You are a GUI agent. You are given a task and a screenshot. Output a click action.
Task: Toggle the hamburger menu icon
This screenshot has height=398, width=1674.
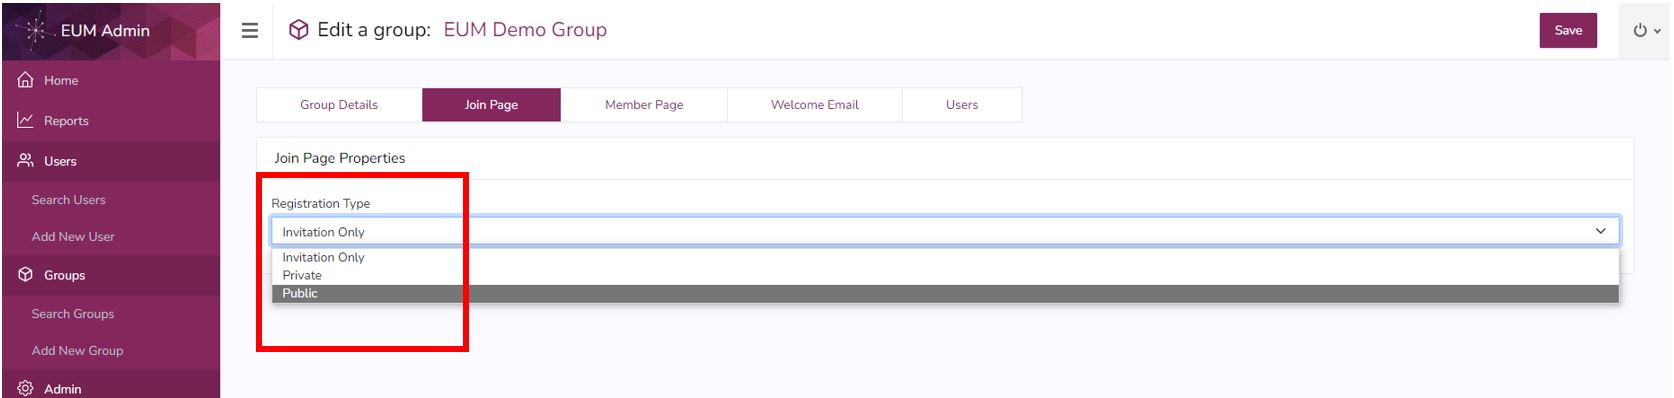[250, 31]
